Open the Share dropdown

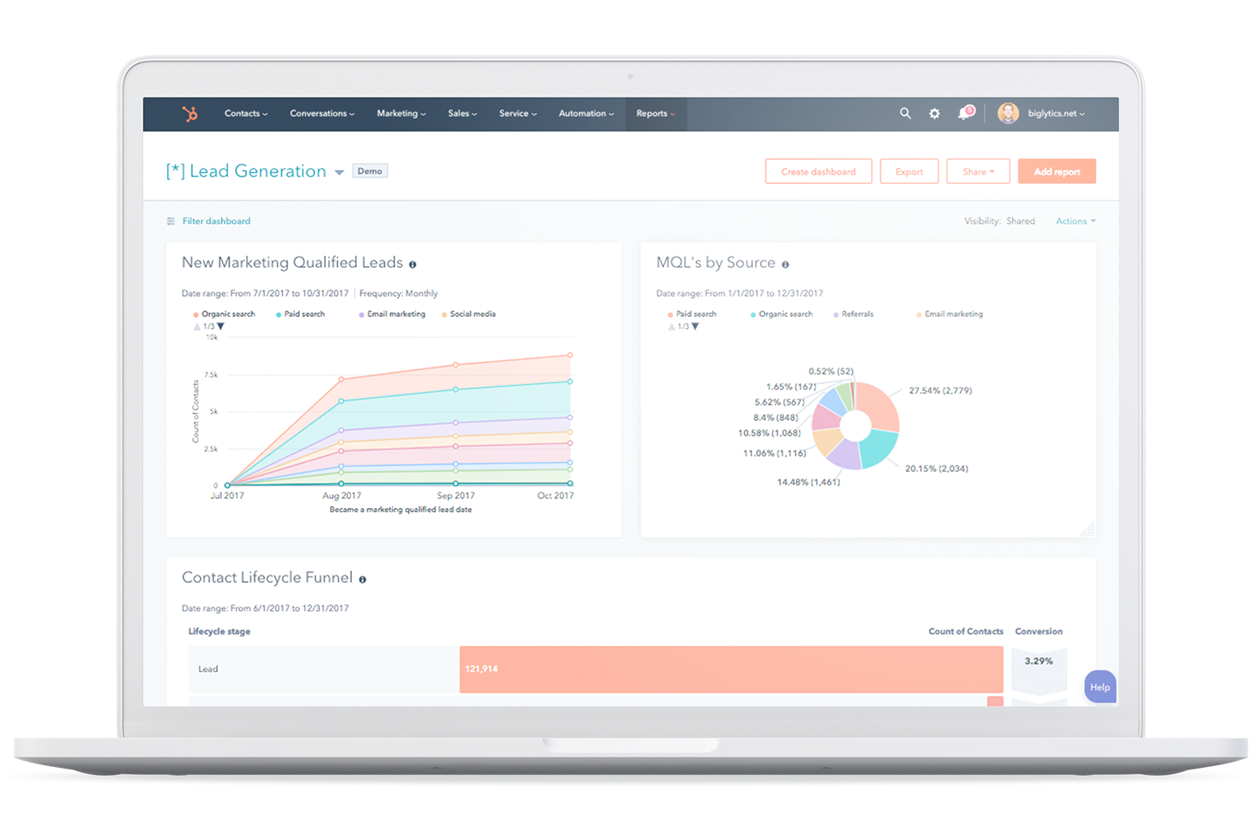(x=978, y=172)
